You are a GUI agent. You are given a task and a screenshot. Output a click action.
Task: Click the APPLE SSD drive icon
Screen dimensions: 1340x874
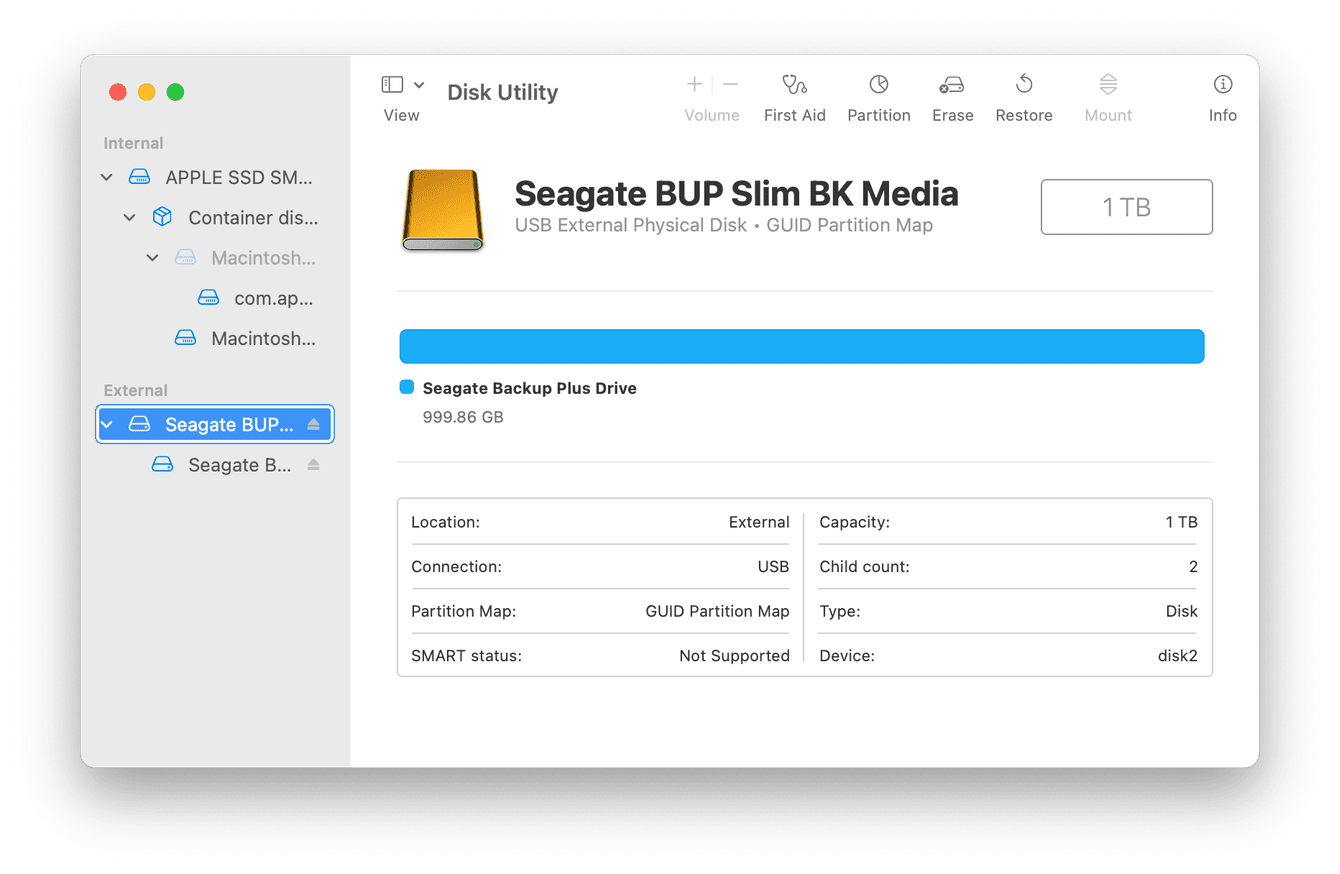pos(139,177)
